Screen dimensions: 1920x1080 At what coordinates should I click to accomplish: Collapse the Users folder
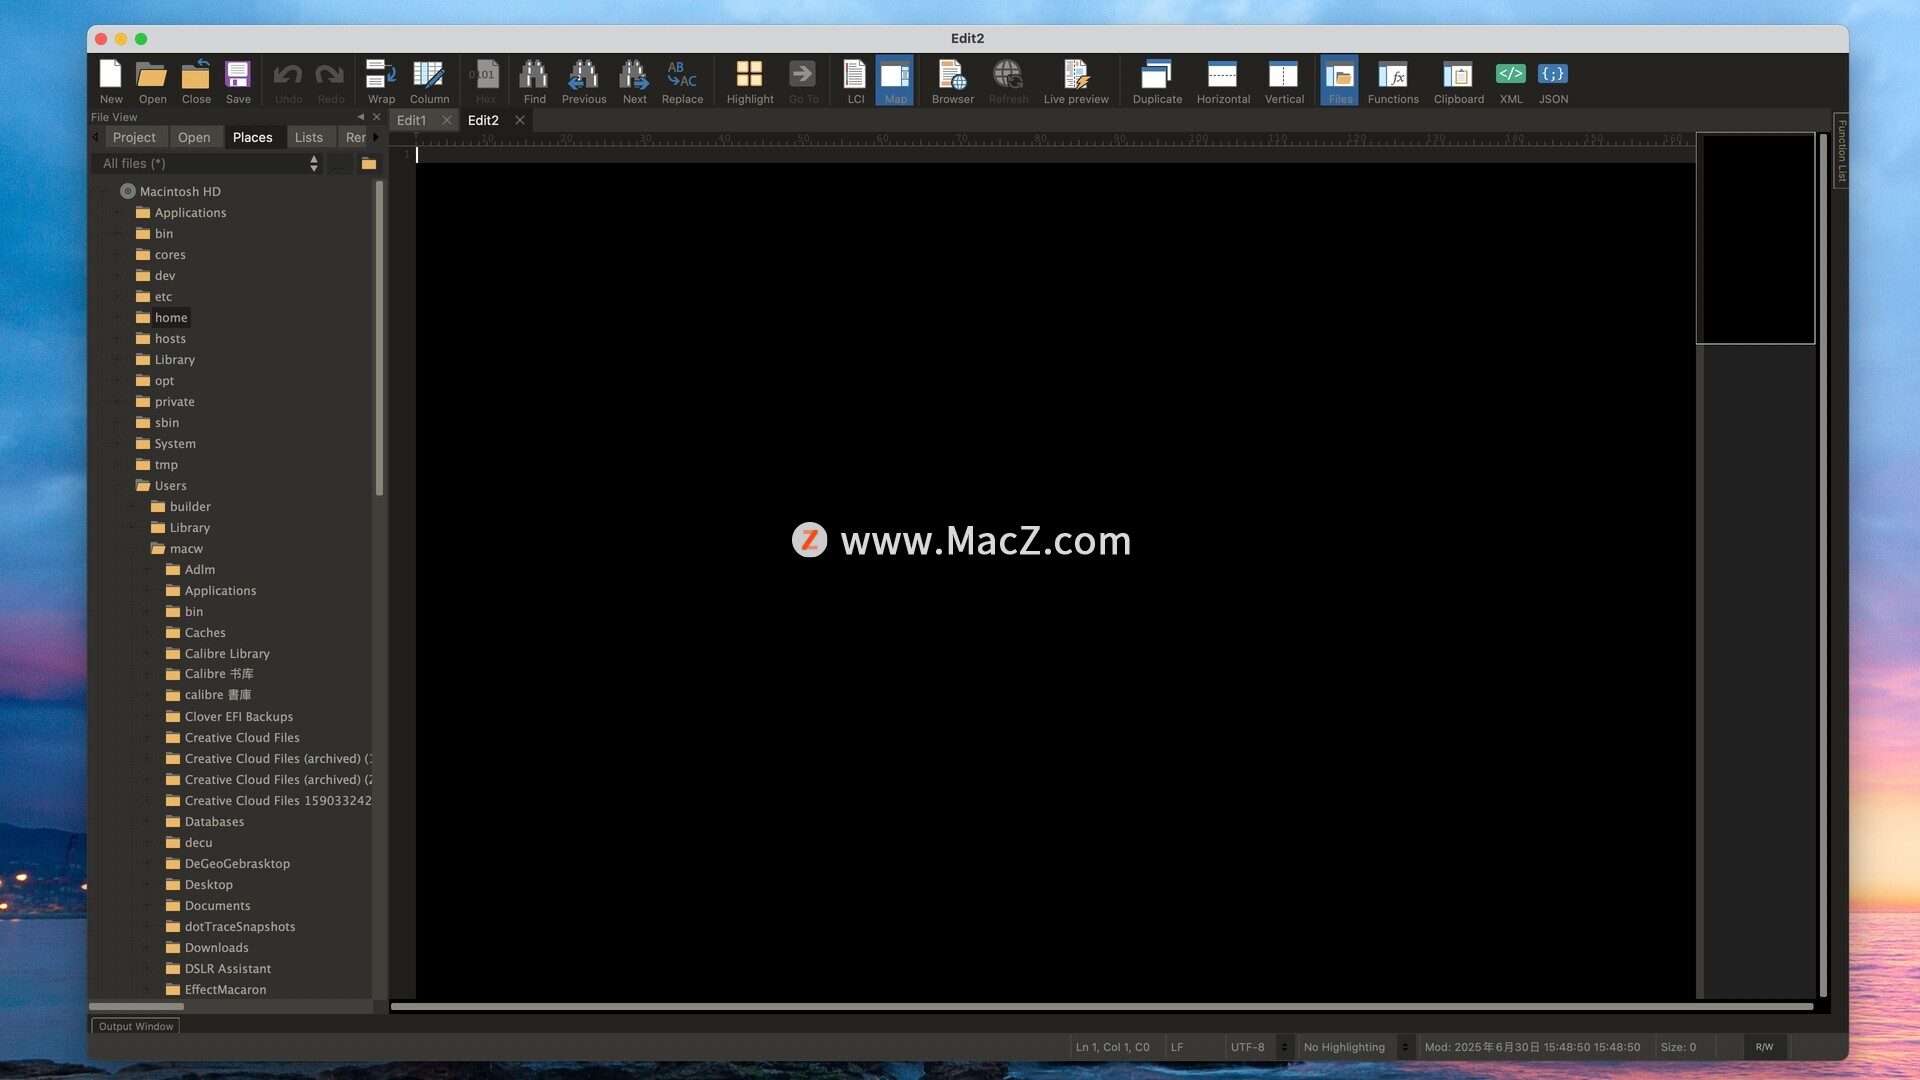pyautogui.click(x=118, y=486)
